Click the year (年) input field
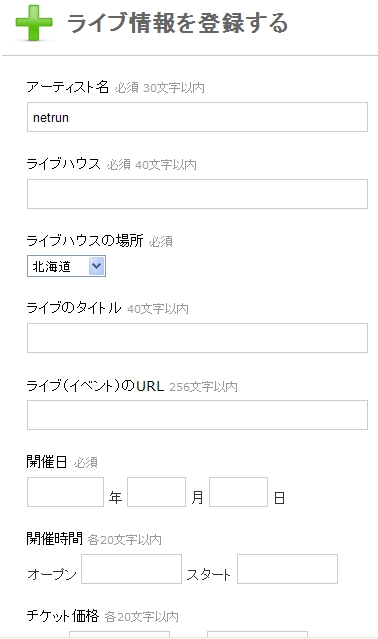Image resolution: width=378 pixels, height=639 pixels. click(65, 492)
